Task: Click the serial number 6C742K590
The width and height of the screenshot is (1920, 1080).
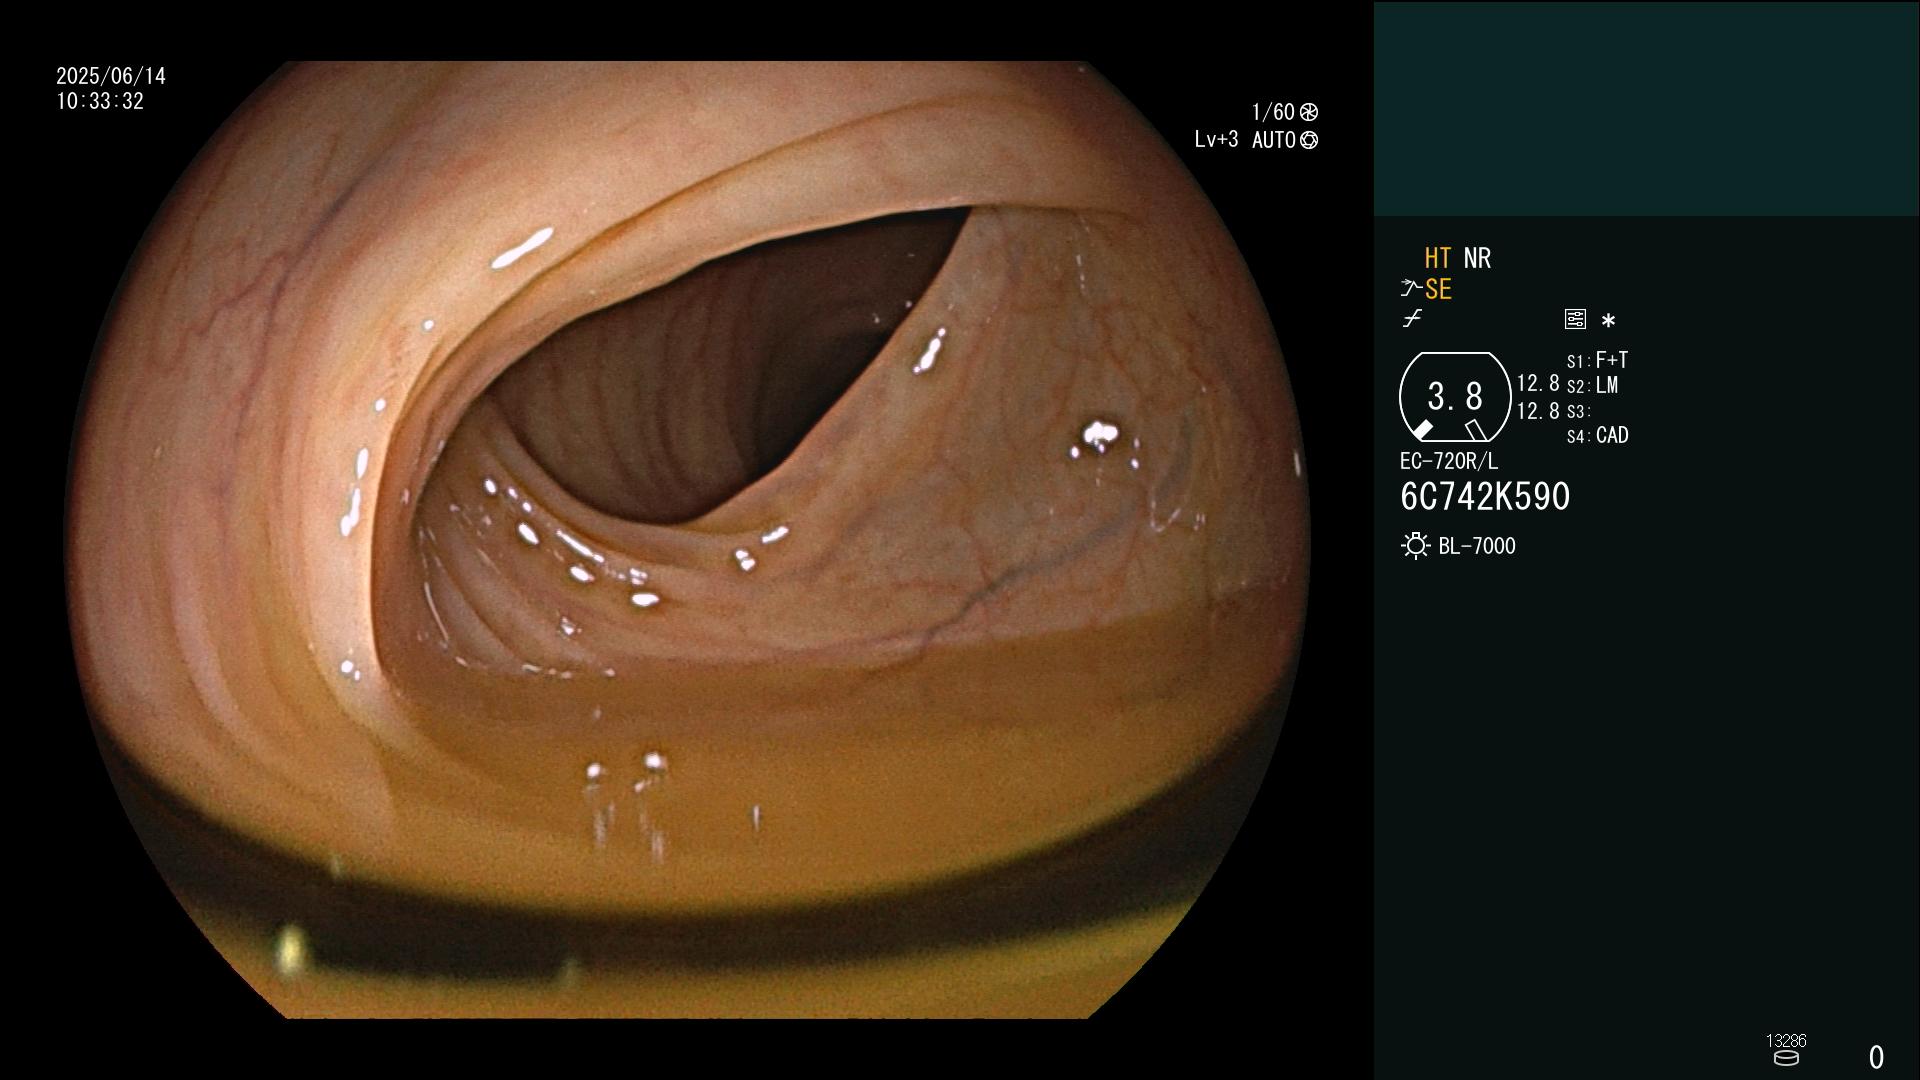Action: click(1485, 497)
